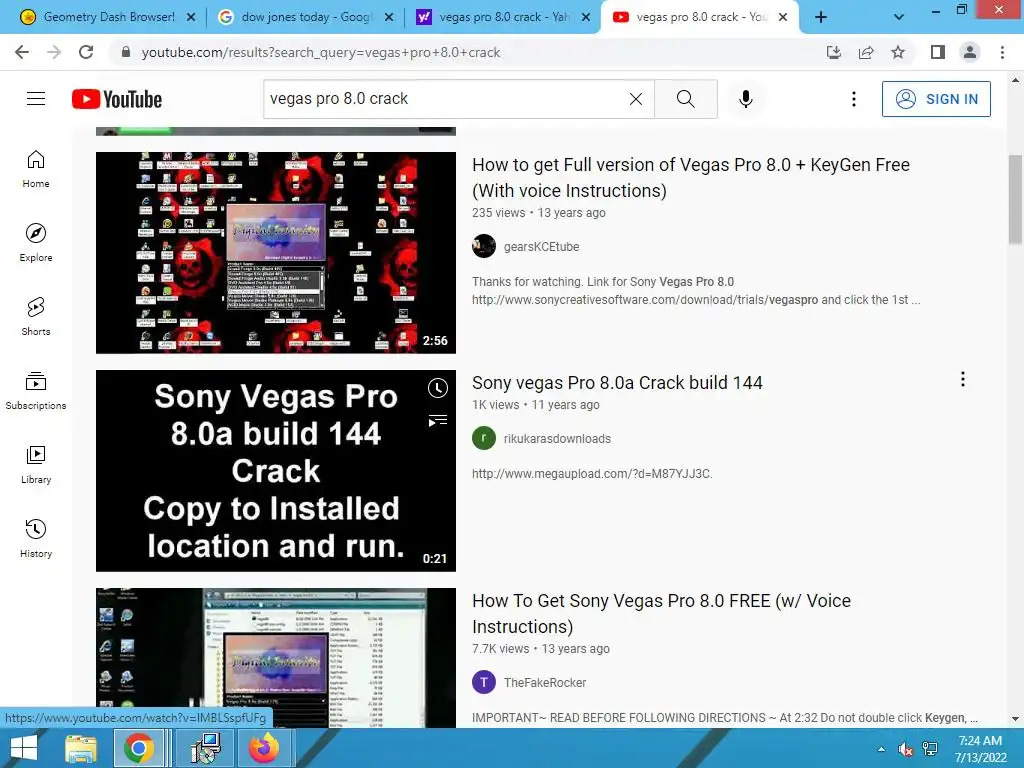
Task: Open the YouTube hamburger guide menu
Action: [36, 99]
